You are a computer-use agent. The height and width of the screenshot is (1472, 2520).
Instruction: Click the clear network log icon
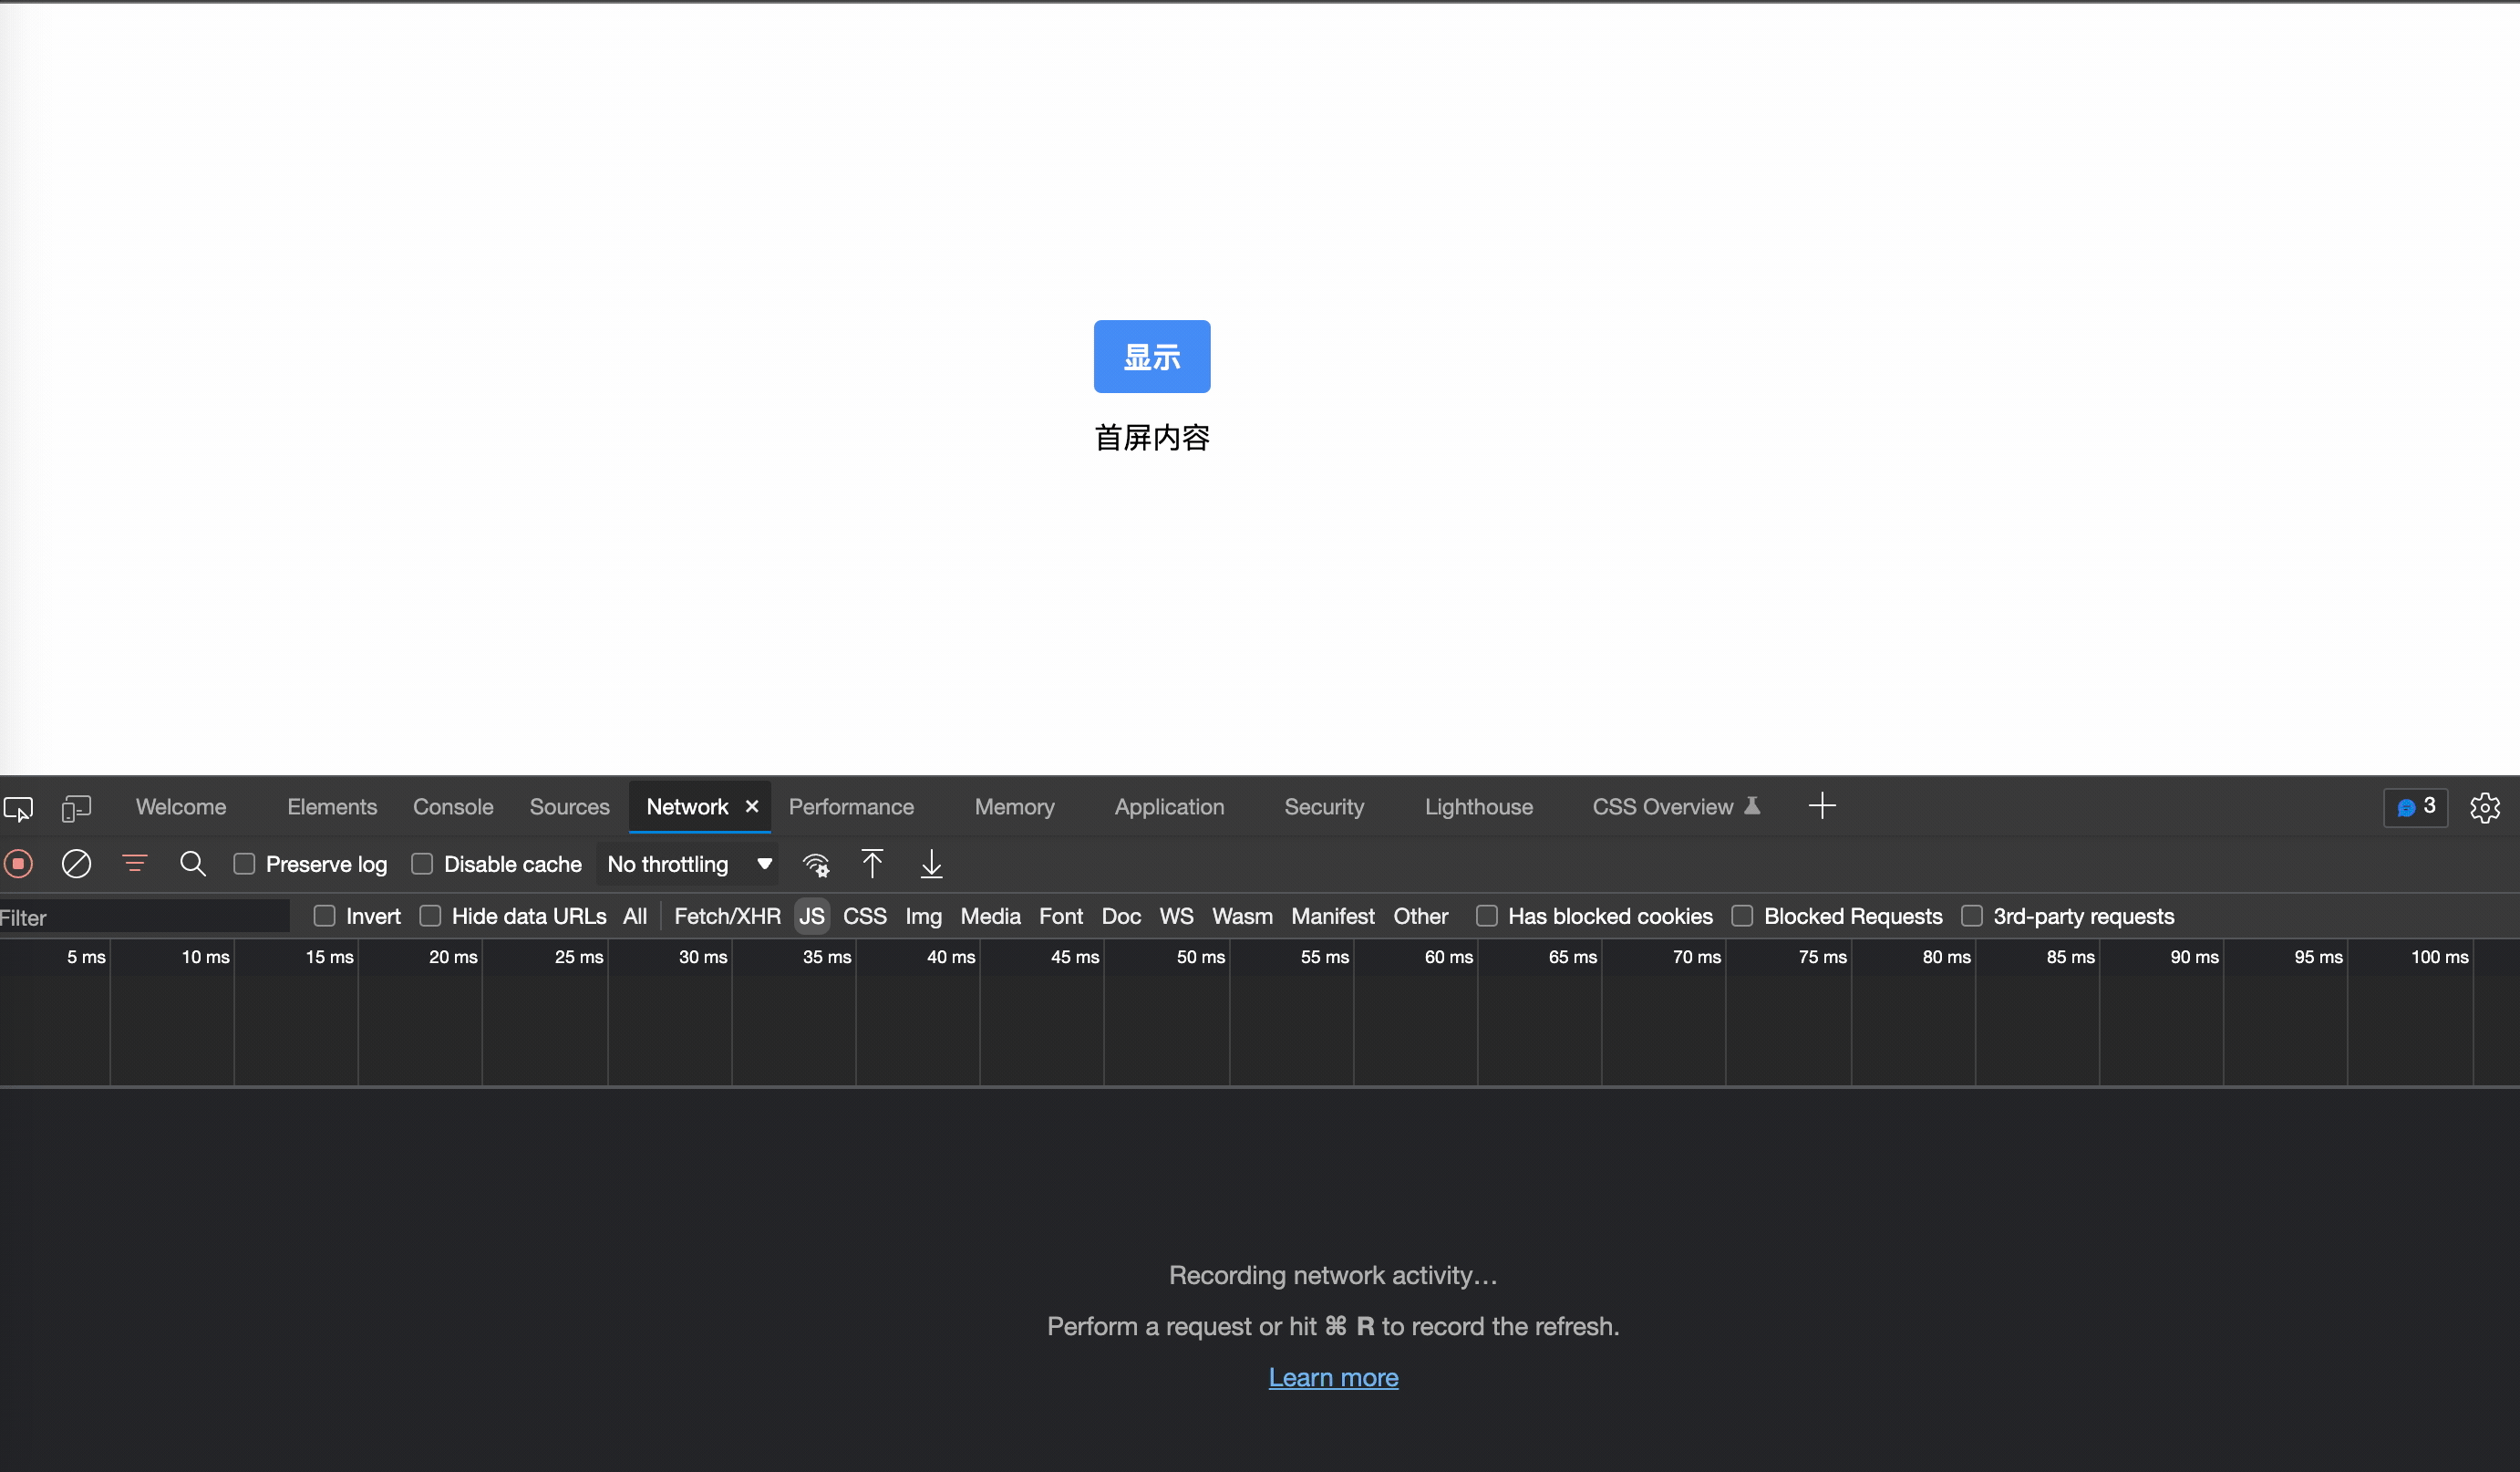coord(76,862)
